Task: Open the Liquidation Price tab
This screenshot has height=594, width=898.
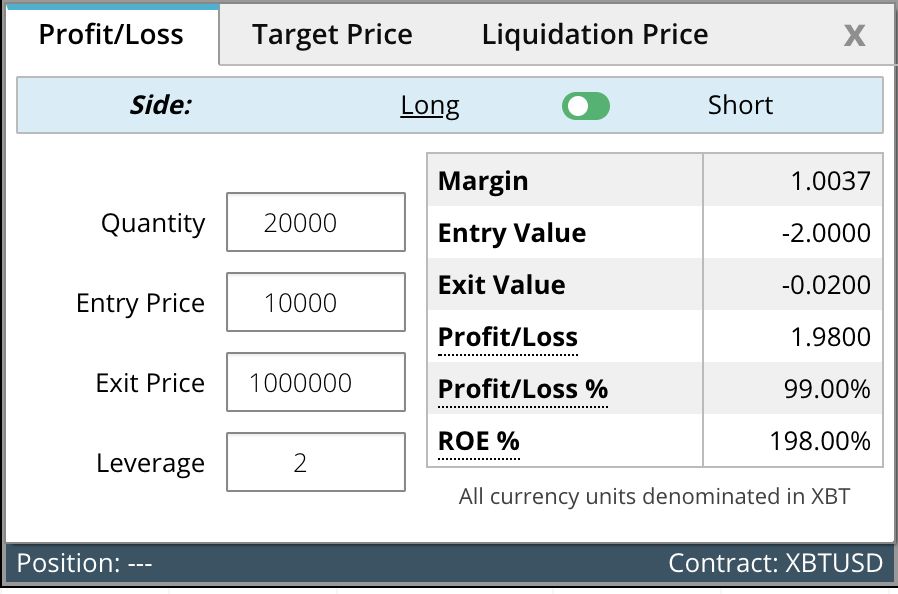Action: 595,35
